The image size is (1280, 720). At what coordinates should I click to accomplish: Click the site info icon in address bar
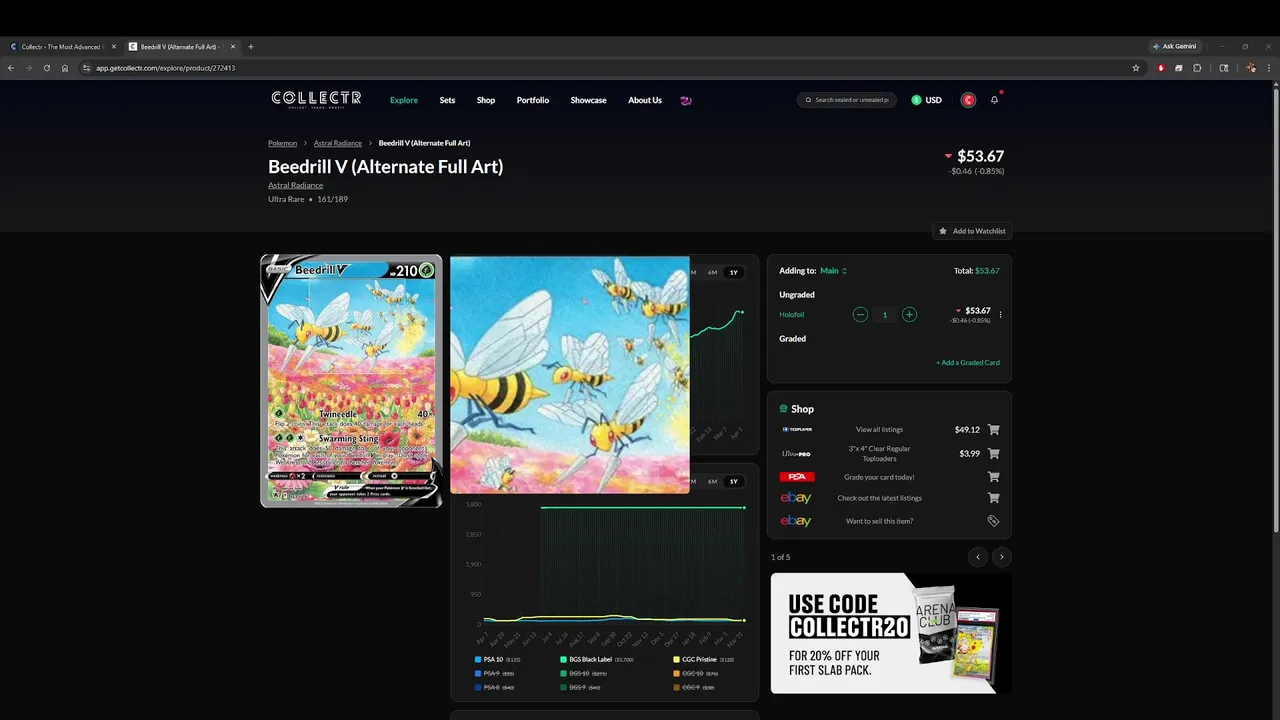(86, 68)
